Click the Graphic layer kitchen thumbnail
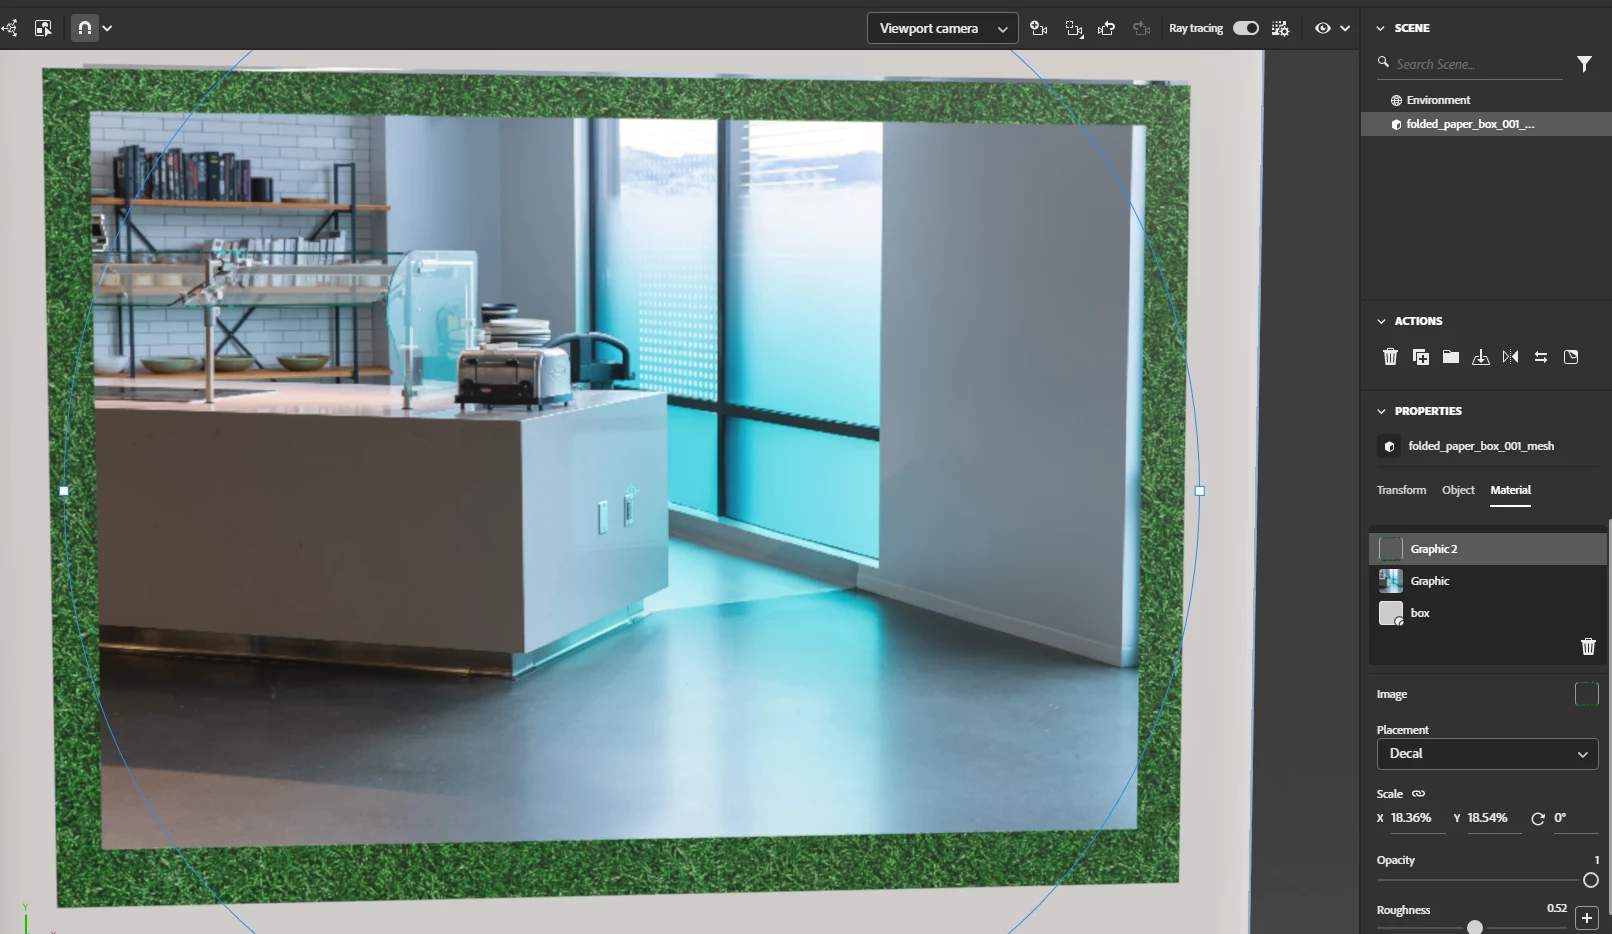The image size is (1612, 934). 1391,581
